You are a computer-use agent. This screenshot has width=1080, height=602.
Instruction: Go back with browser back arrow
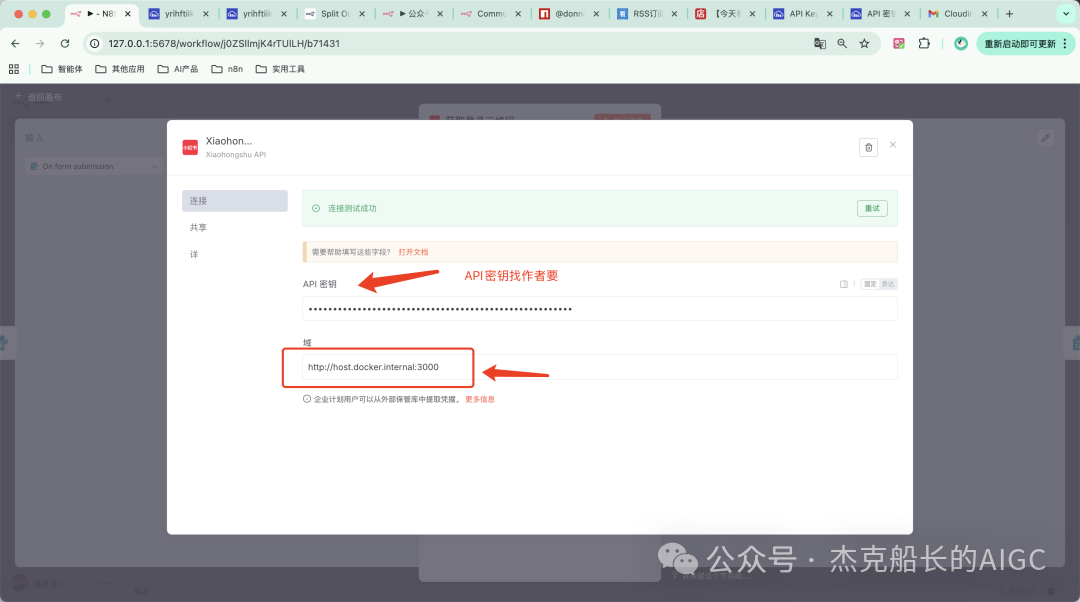15,43
